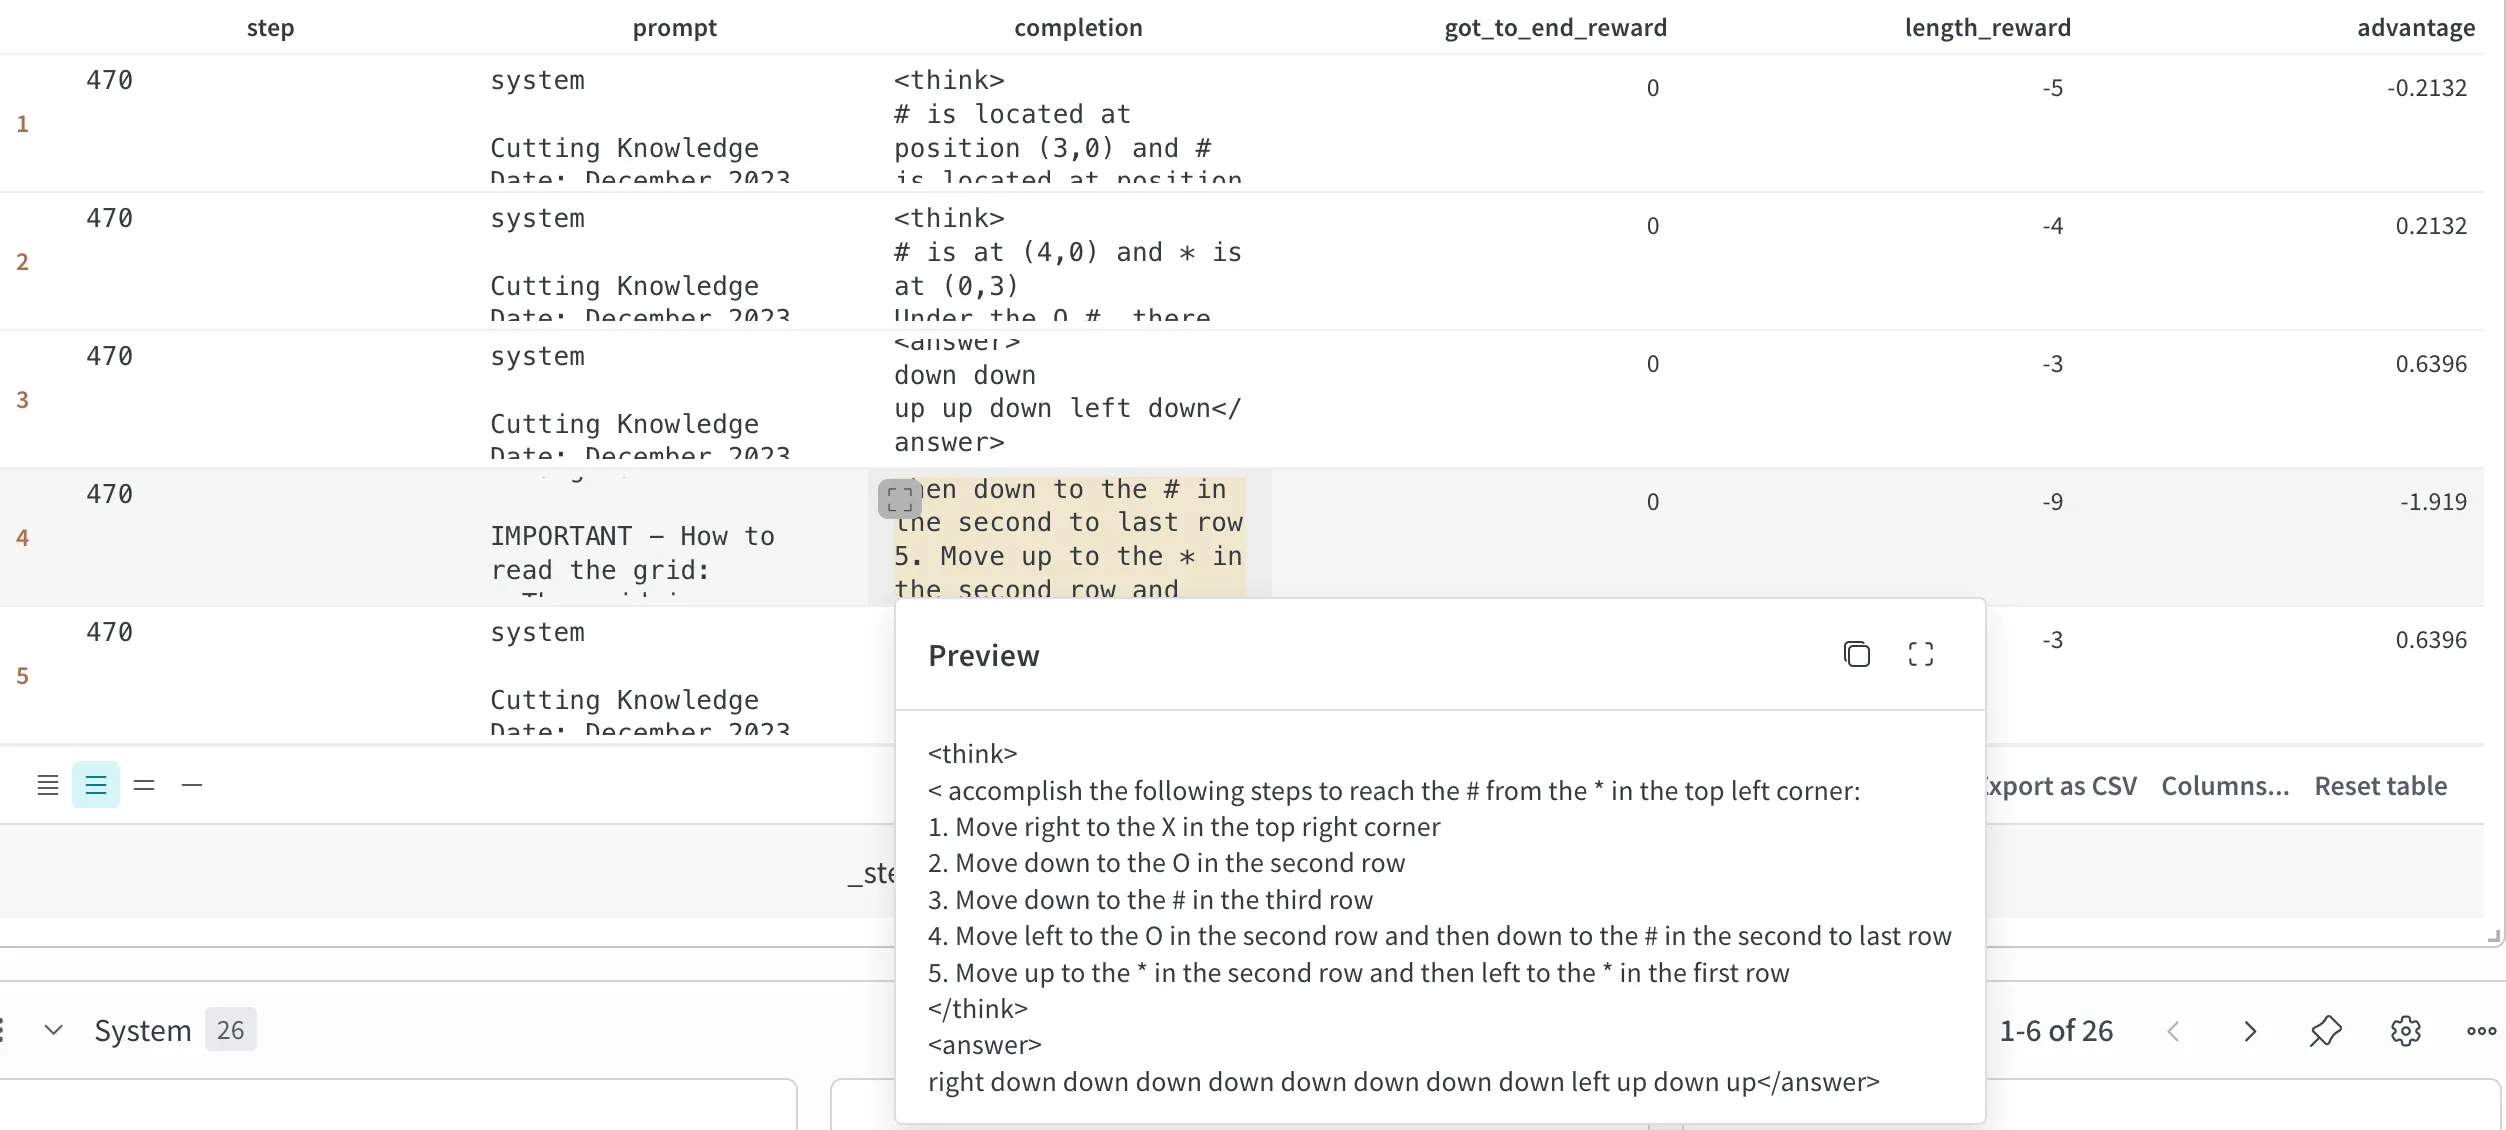Go to next page of results
The height and width of the screenshot is (1130, 2506).
(2250, 1030)
